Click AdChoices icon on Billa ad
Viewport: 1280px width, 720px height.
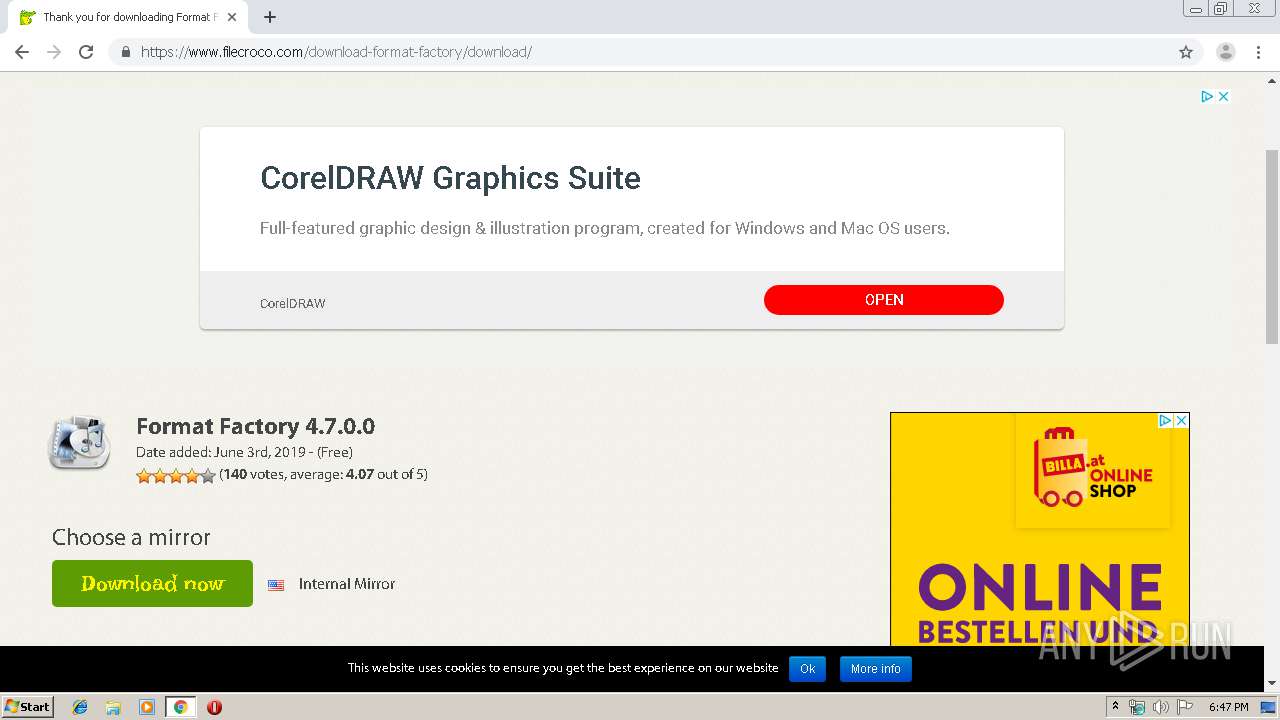coord(1165,421)
